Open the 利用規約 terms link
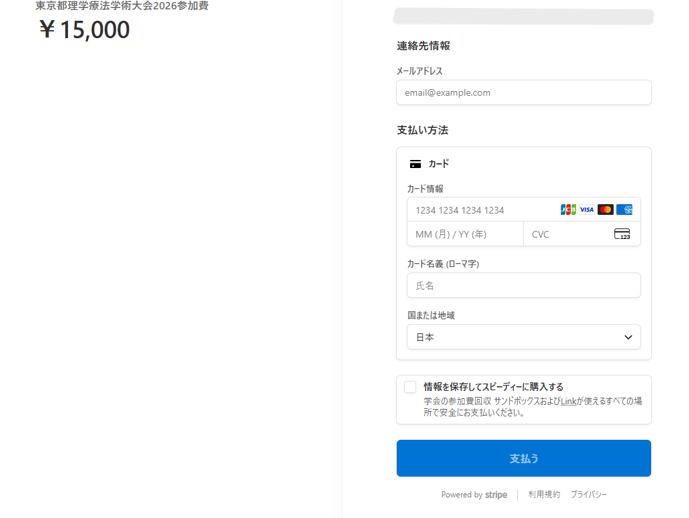The height and width of the screenshot is (518, 689). (x=544, y=495)
